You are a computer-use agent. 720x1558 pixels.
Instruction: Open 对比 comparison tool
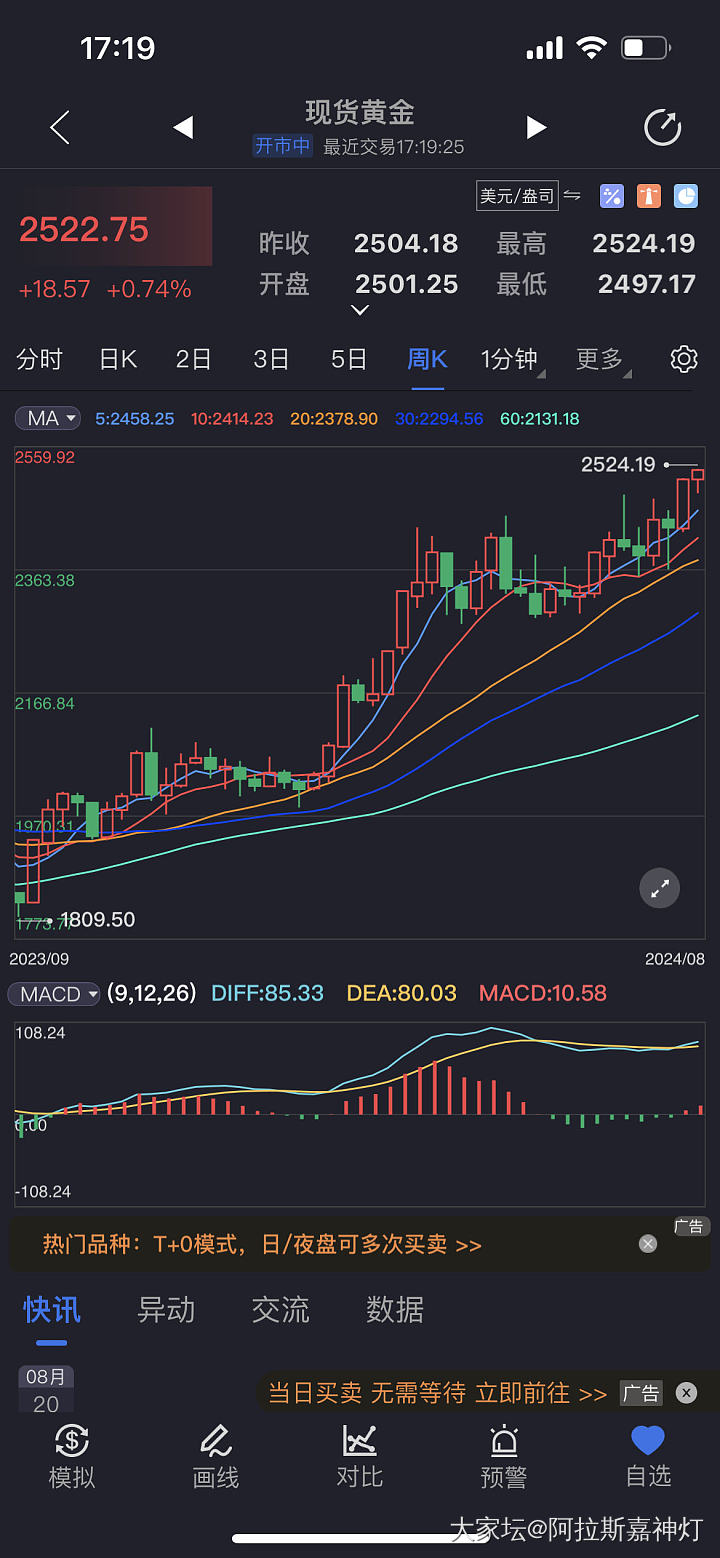(x=360, y=1456)
